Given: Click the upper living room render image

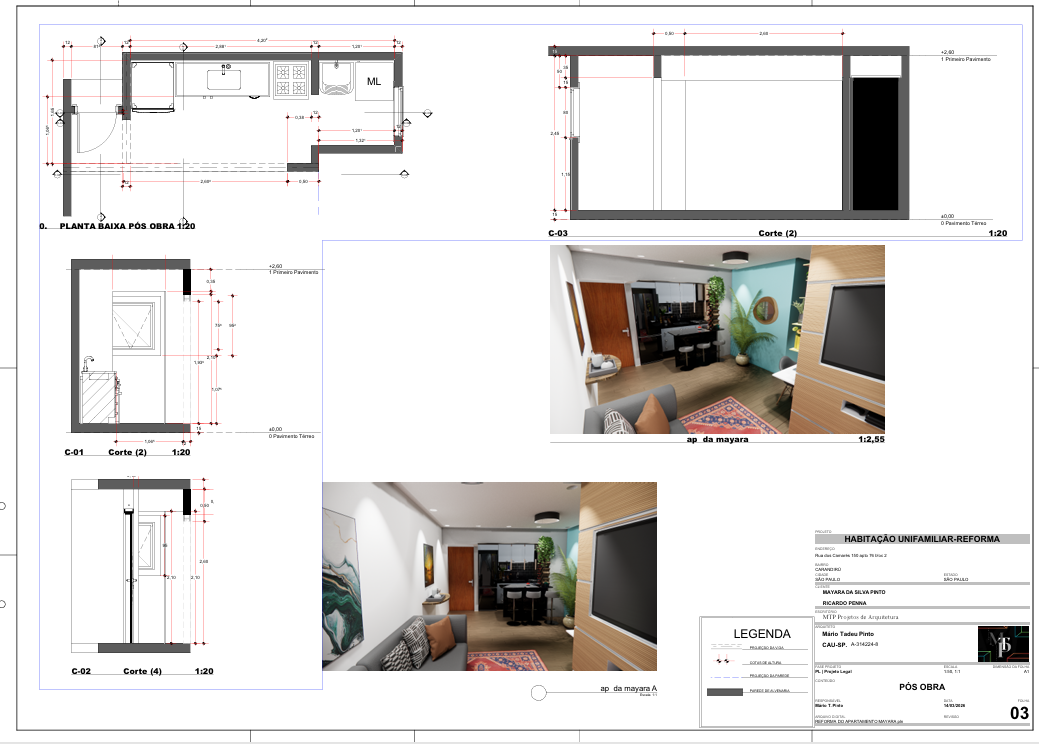Looking at the screenshot, I should (x=717, y=339).
